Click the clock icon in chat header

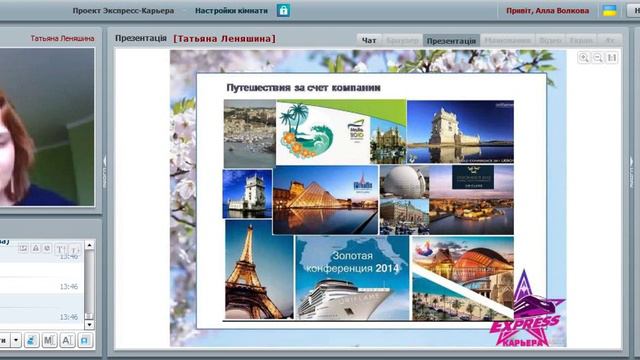[x=47, y=248]
